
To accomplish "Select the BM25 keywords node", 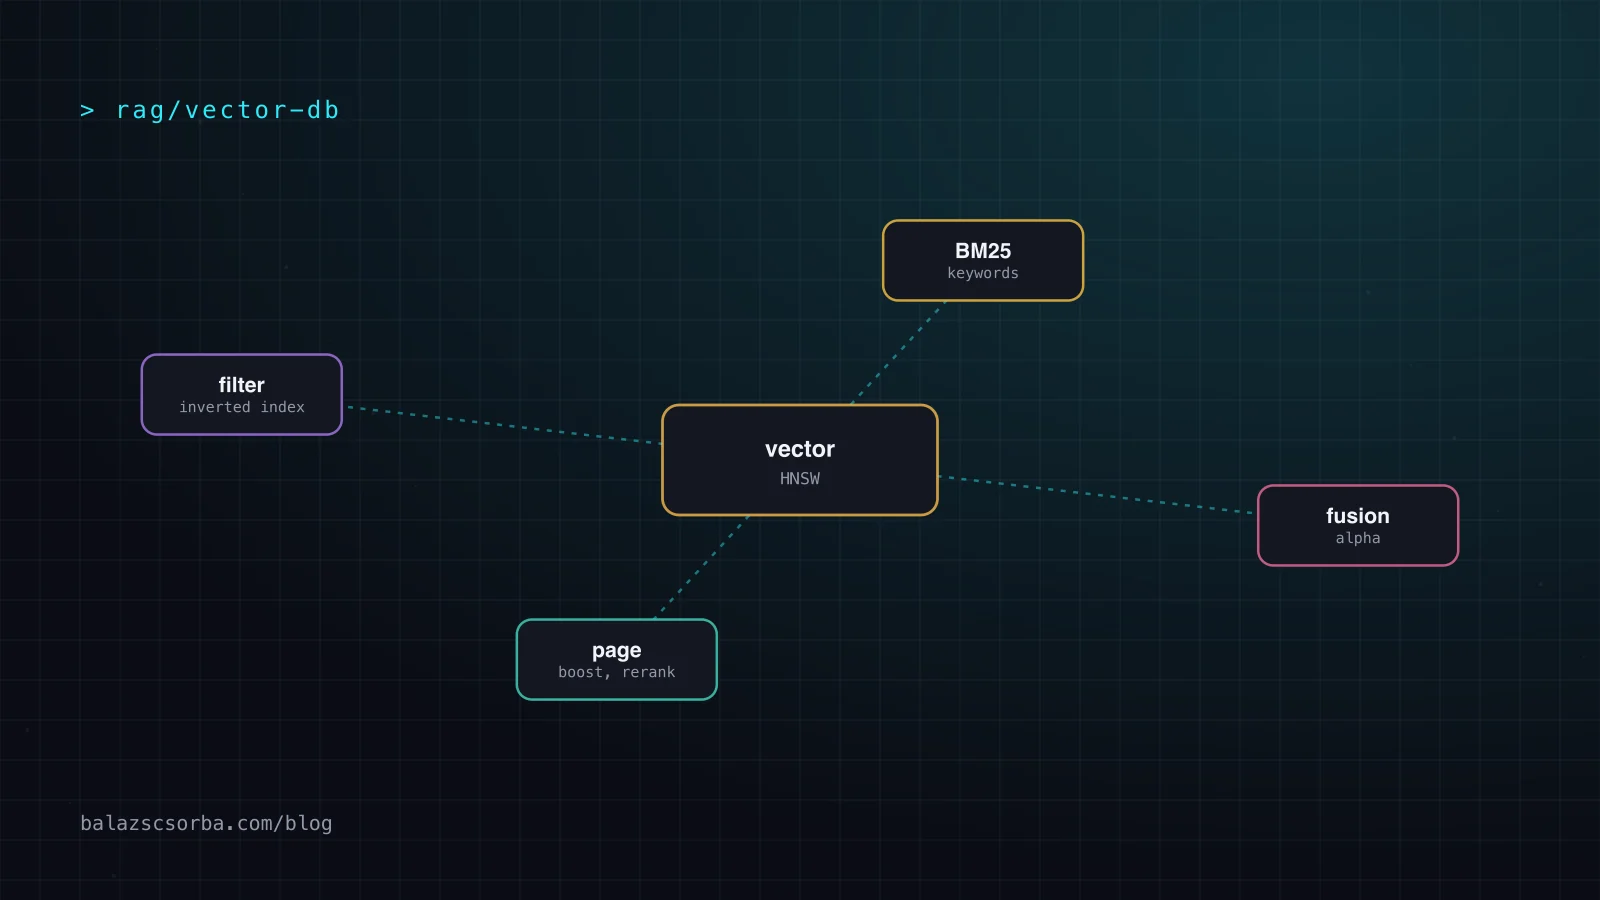I will pyautogui.click(x=983, y=260).
